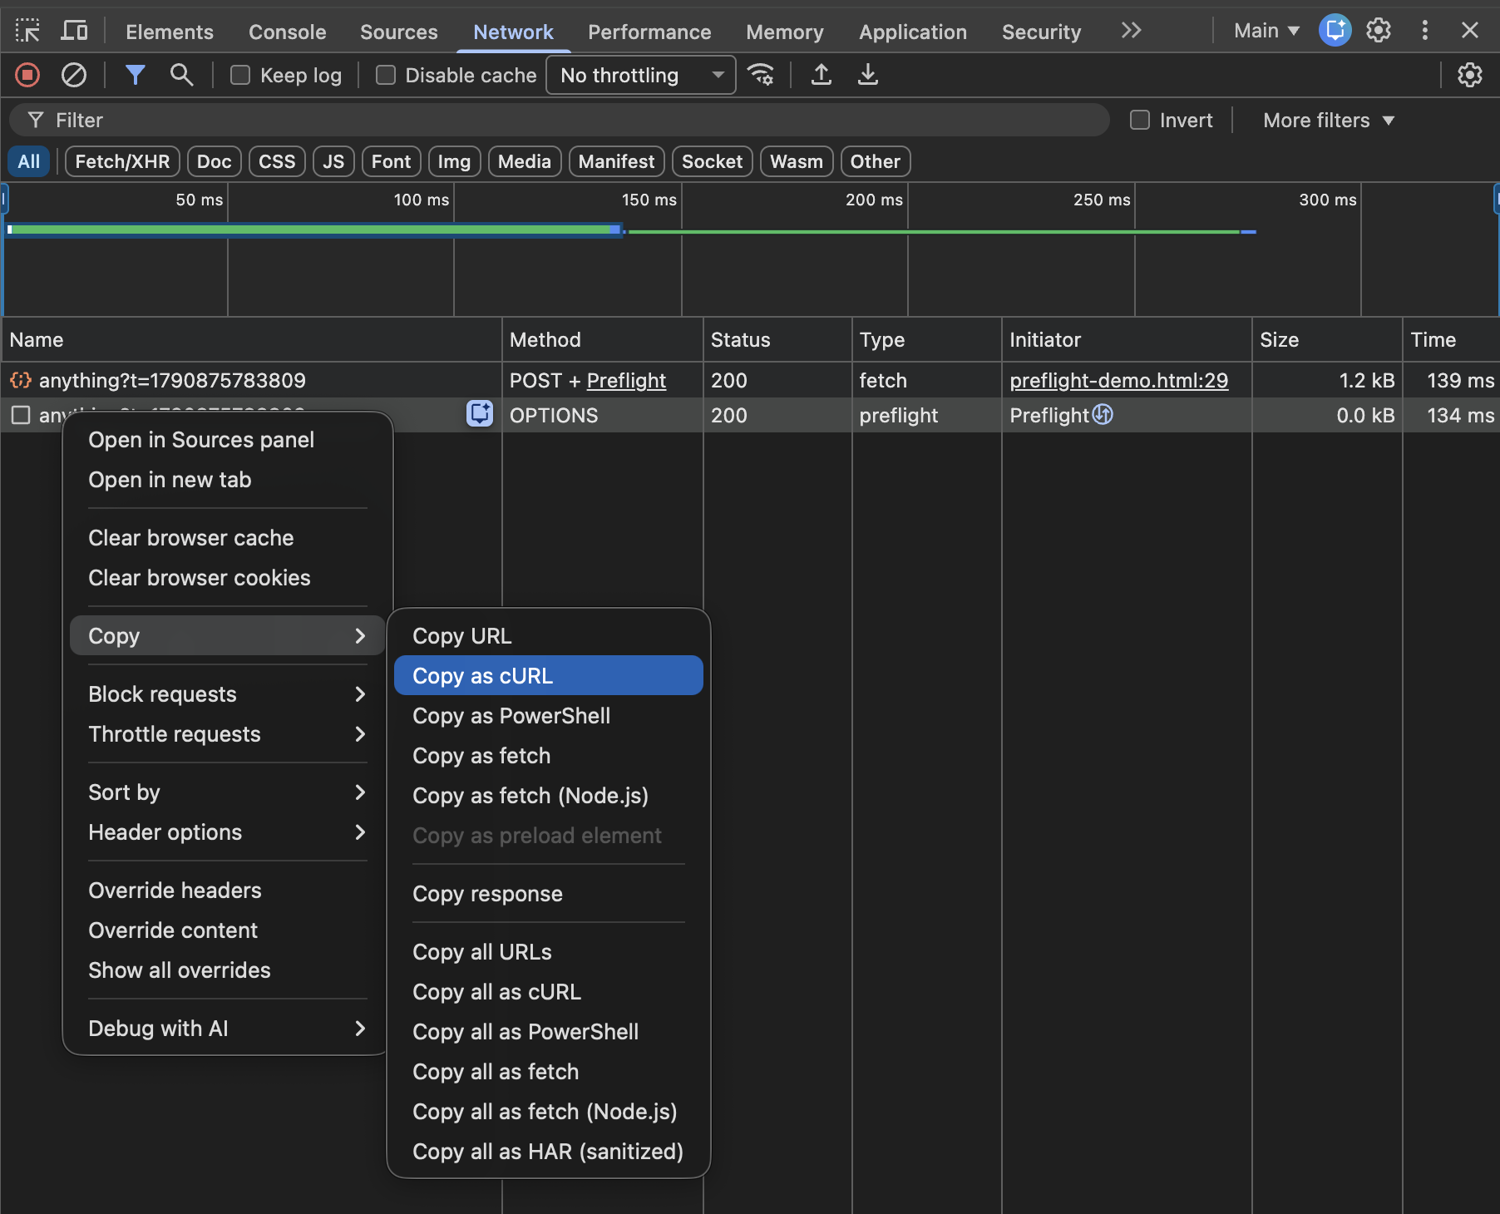The image size is (1500, 1214).
Task: Open network conditions wifi icon
Action: pos(762,75)
